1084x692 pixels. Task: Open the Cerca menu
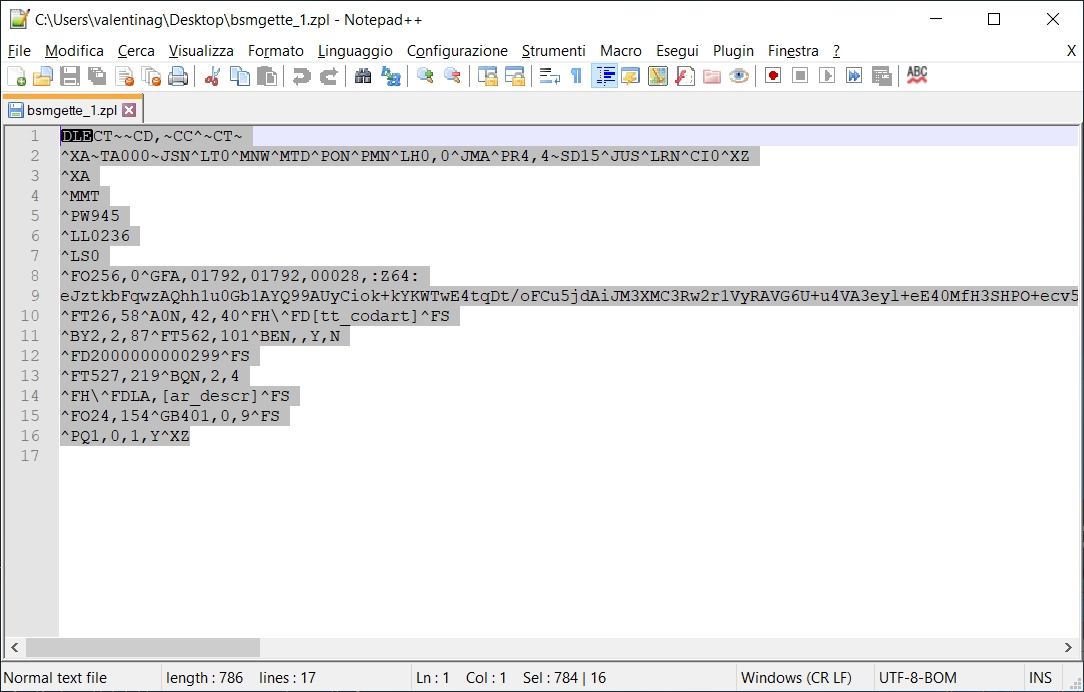136,50
